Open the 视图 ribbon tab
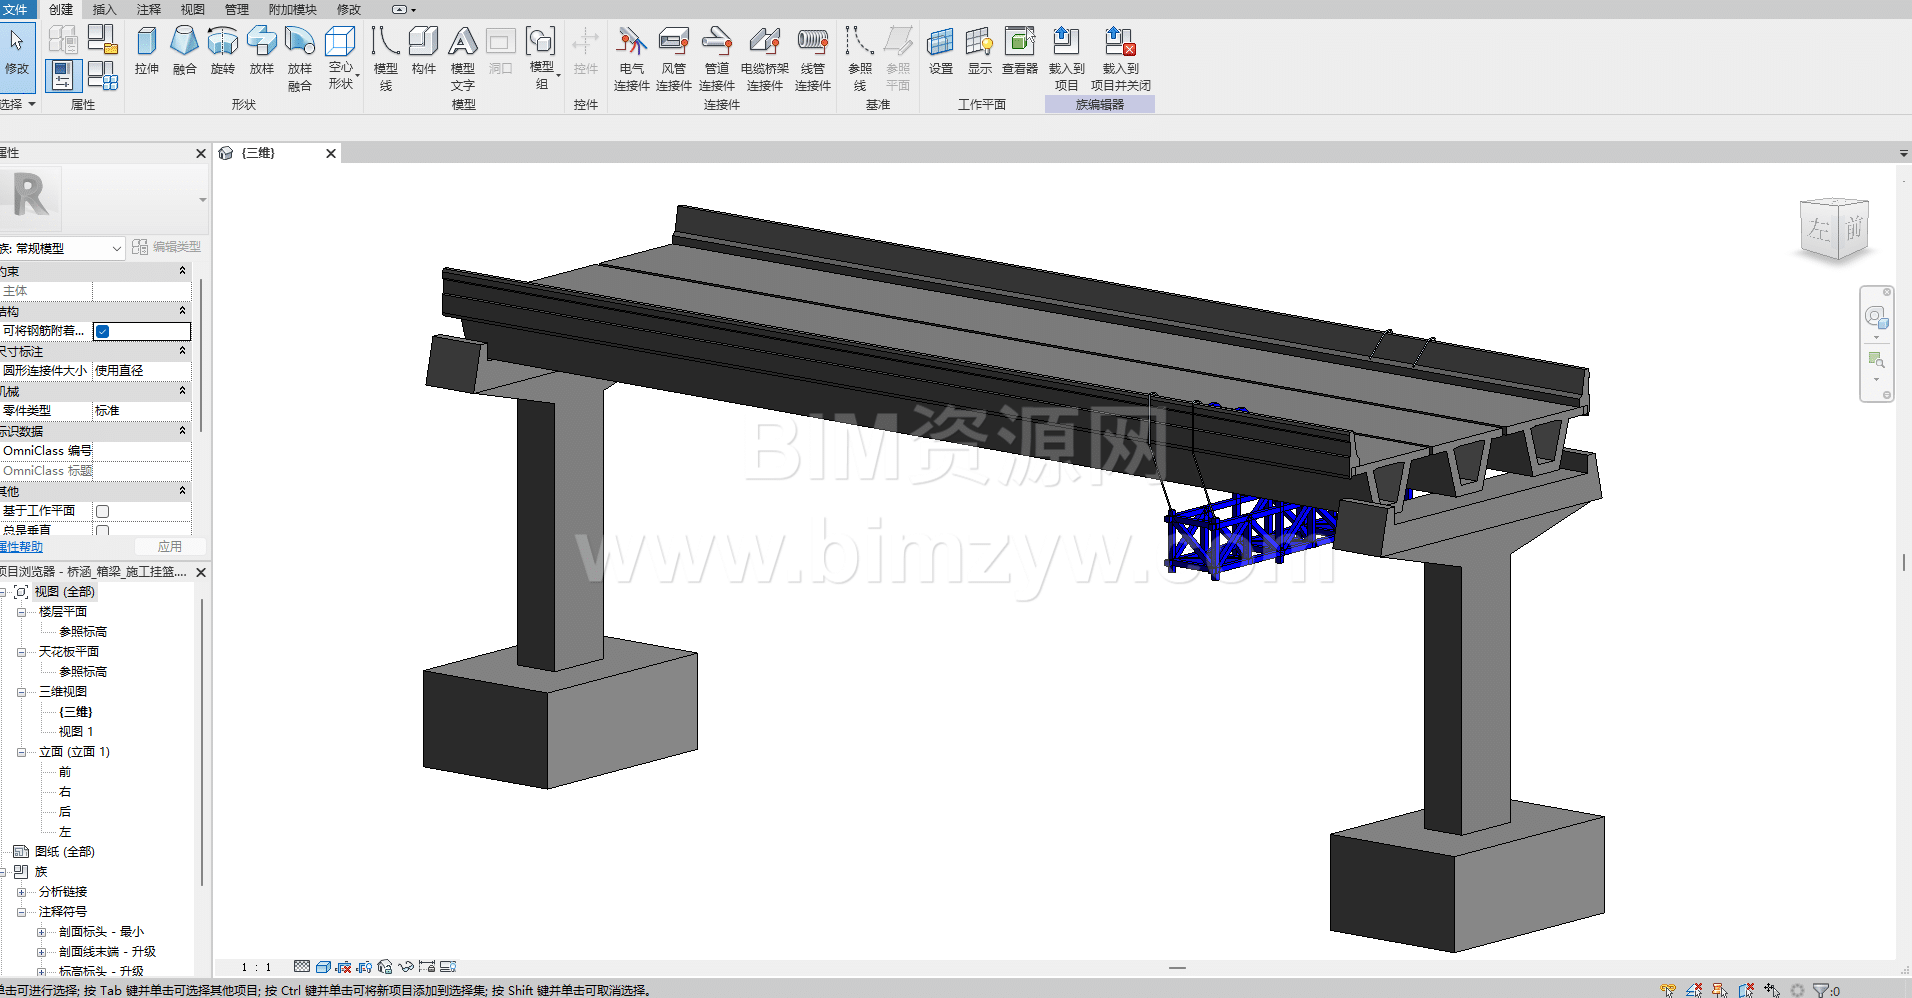The height and width of the screenshot is (998, 1912). [192, 9]
